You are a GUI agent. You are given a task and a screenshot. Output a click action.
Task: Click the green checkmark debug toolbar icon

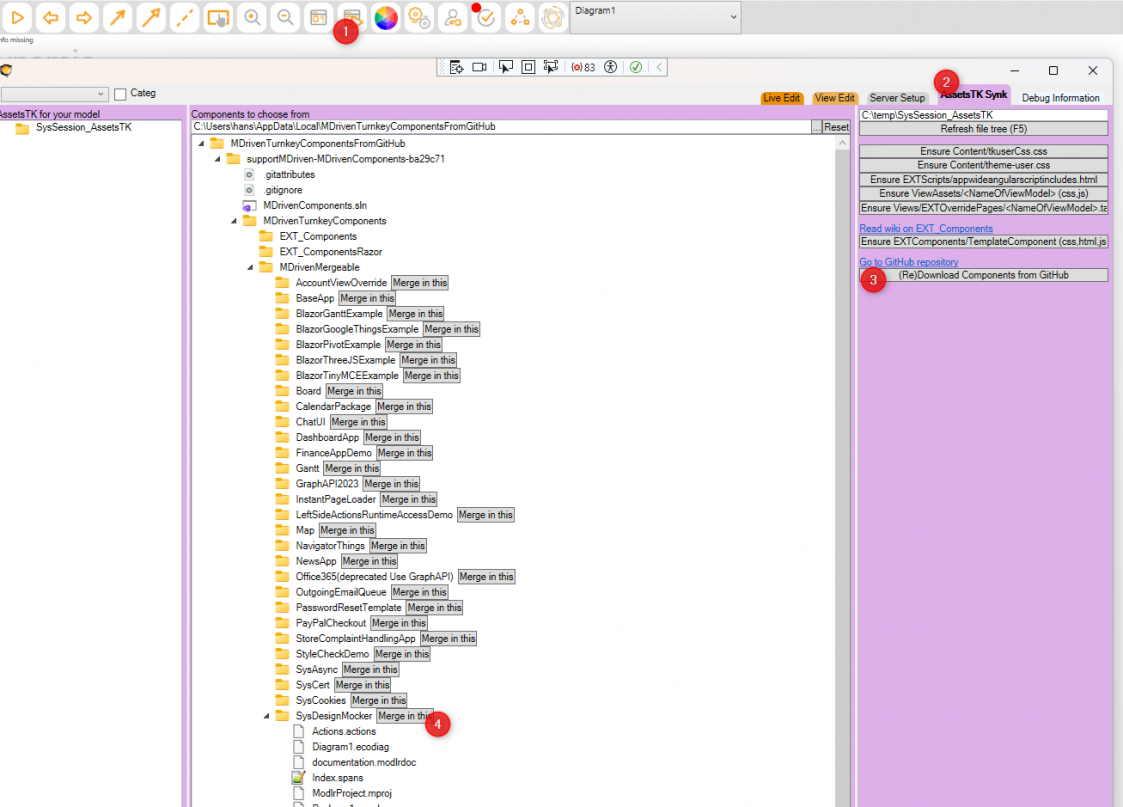tap(635, 67)
